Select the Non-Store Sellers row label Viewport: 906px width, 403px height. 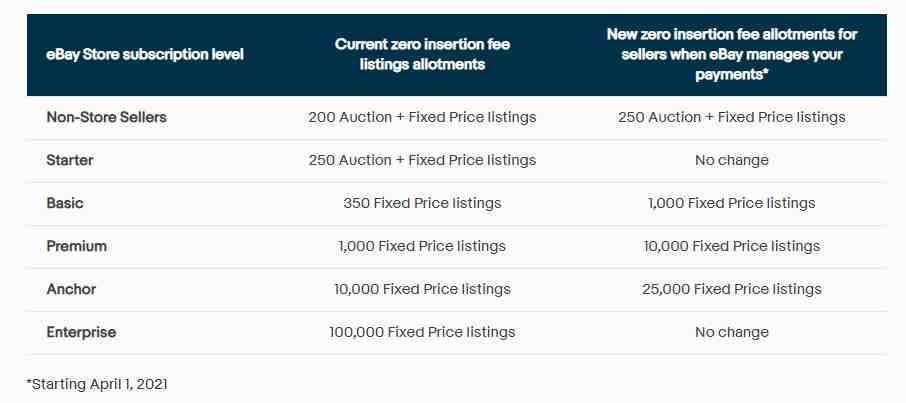[106, 117]
